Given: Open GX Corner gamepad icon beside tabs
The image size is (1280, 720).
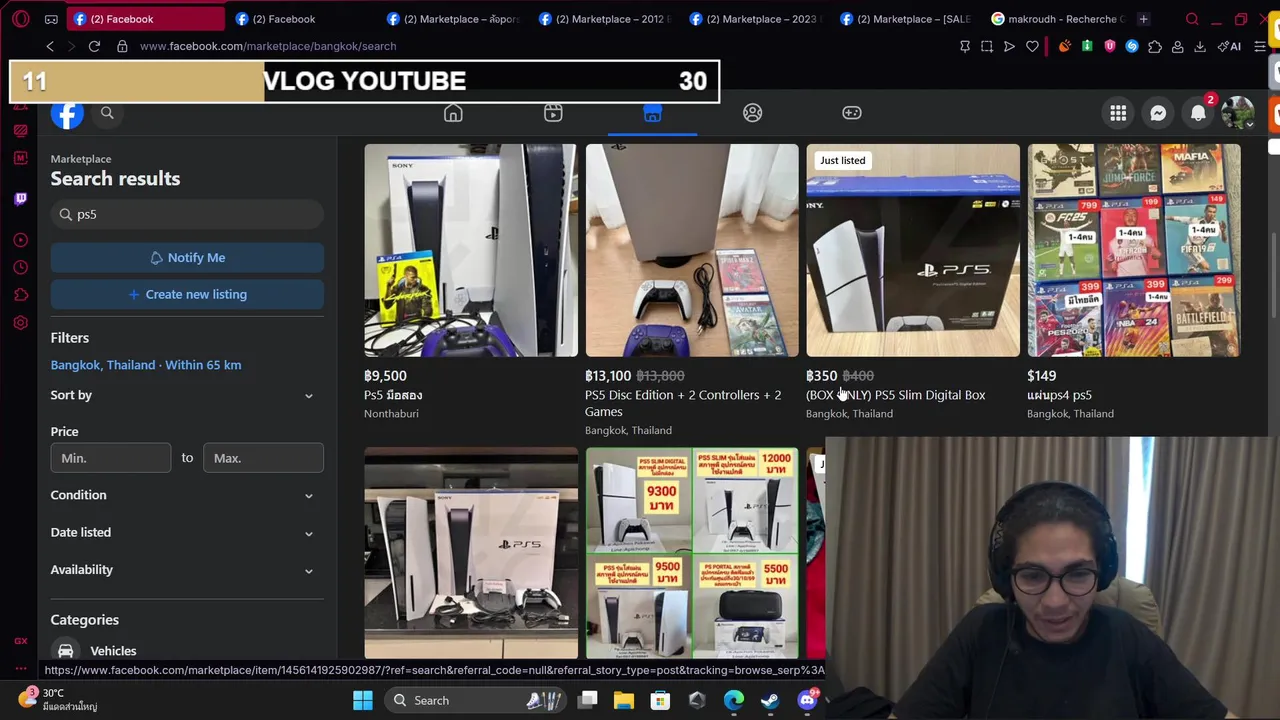Looking at the screenshot, I should coord(51,19).
